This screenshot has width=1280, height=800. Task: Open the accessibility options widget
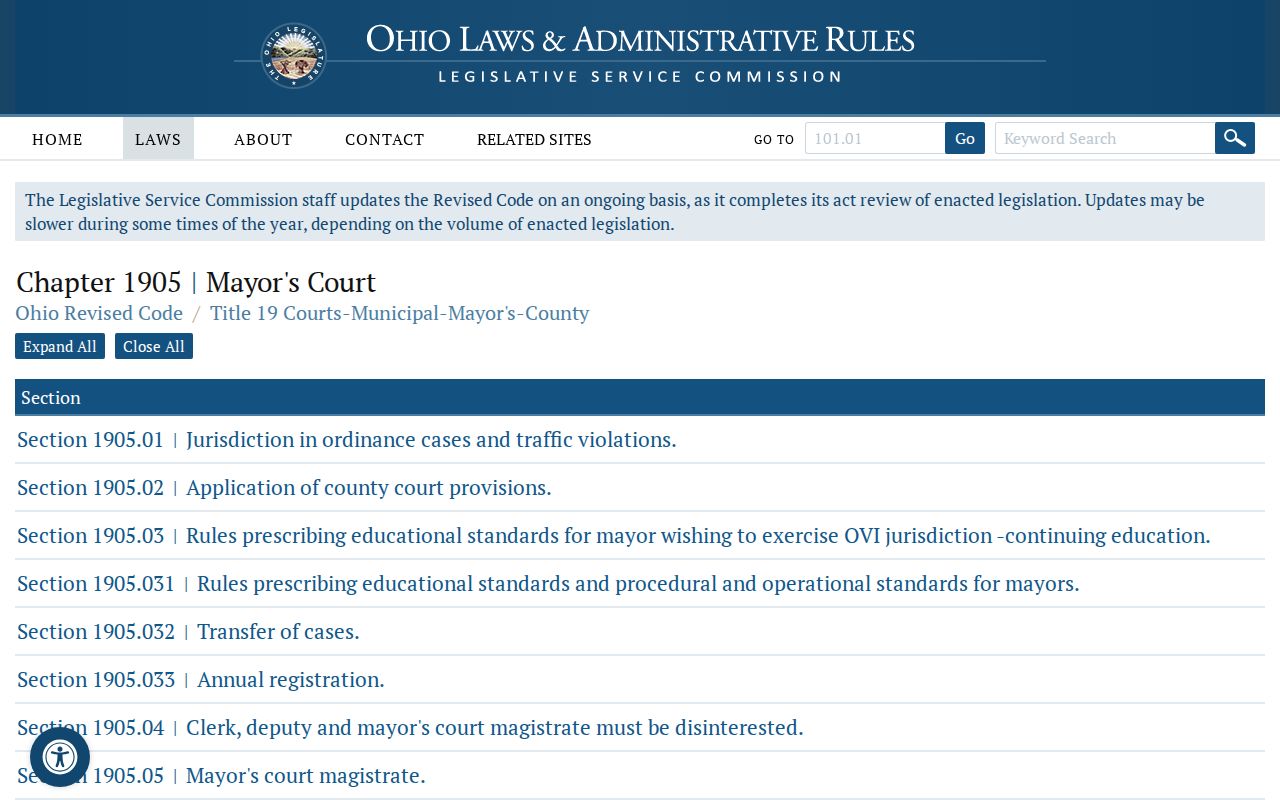(x=60, y=757)
